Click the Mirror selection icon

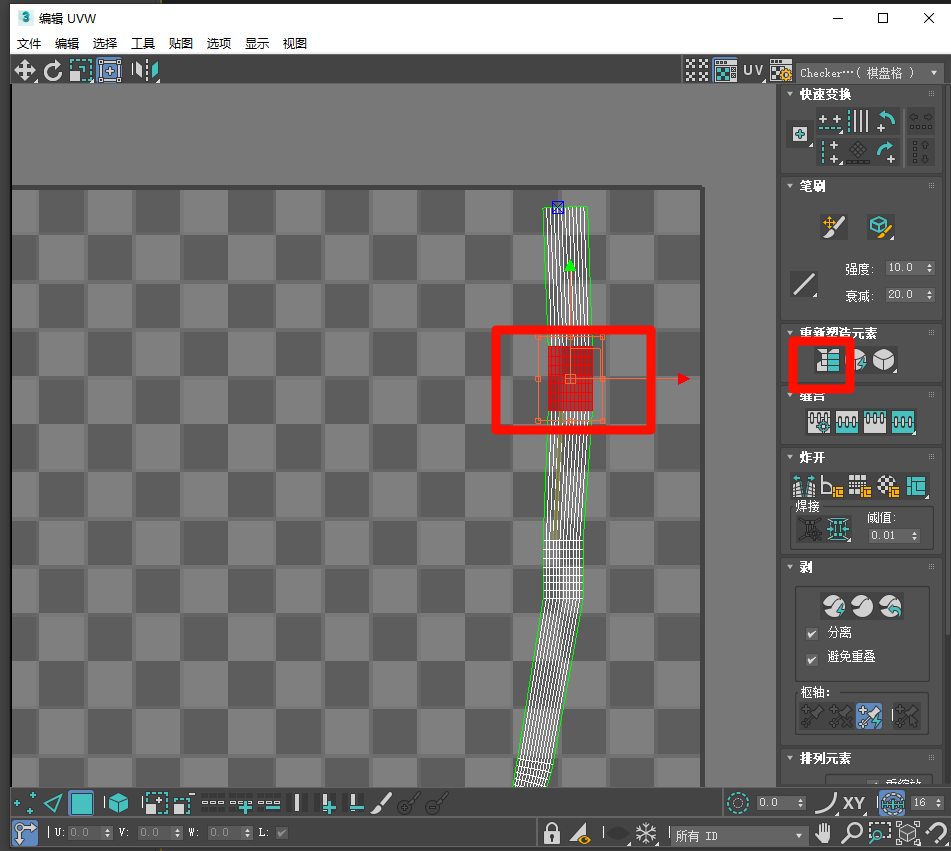tap(145, 70)
